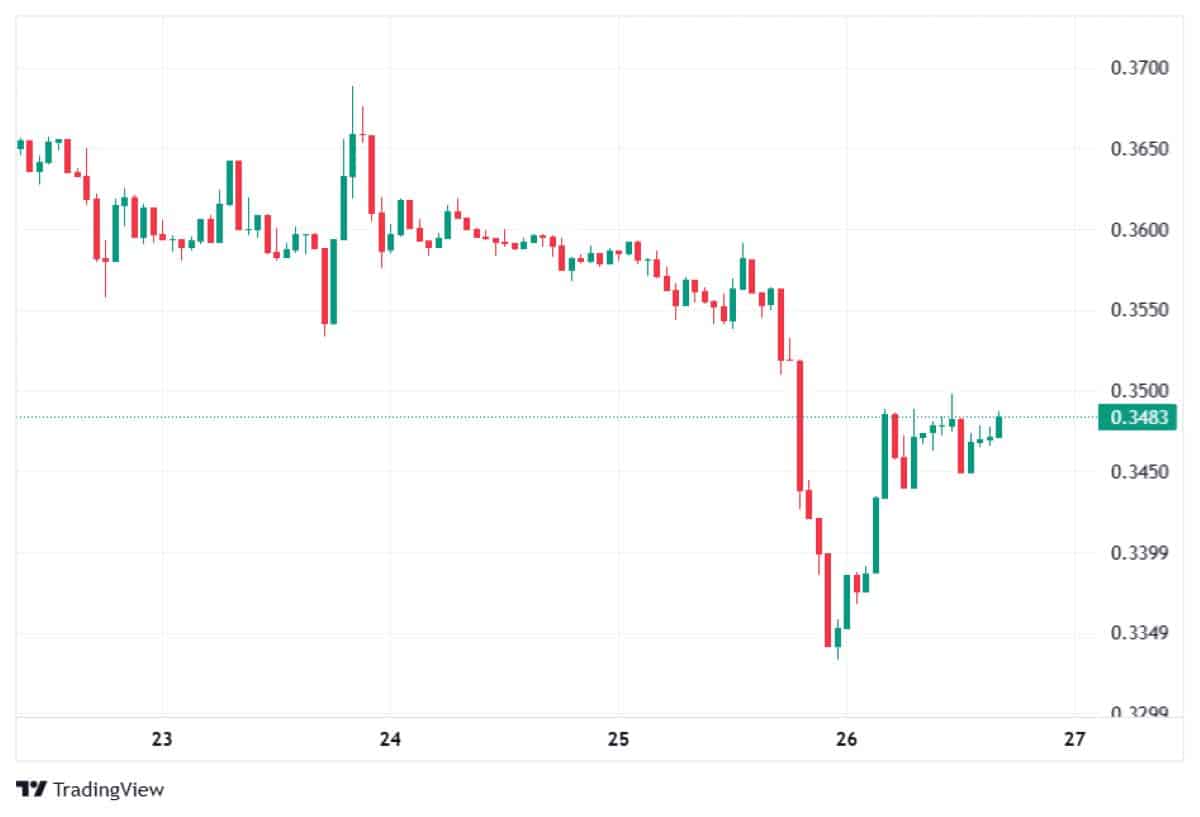Select the 0.3299 price label at bottom
This screenshot has height=817, width=1200.
(x=1139, y=712)
